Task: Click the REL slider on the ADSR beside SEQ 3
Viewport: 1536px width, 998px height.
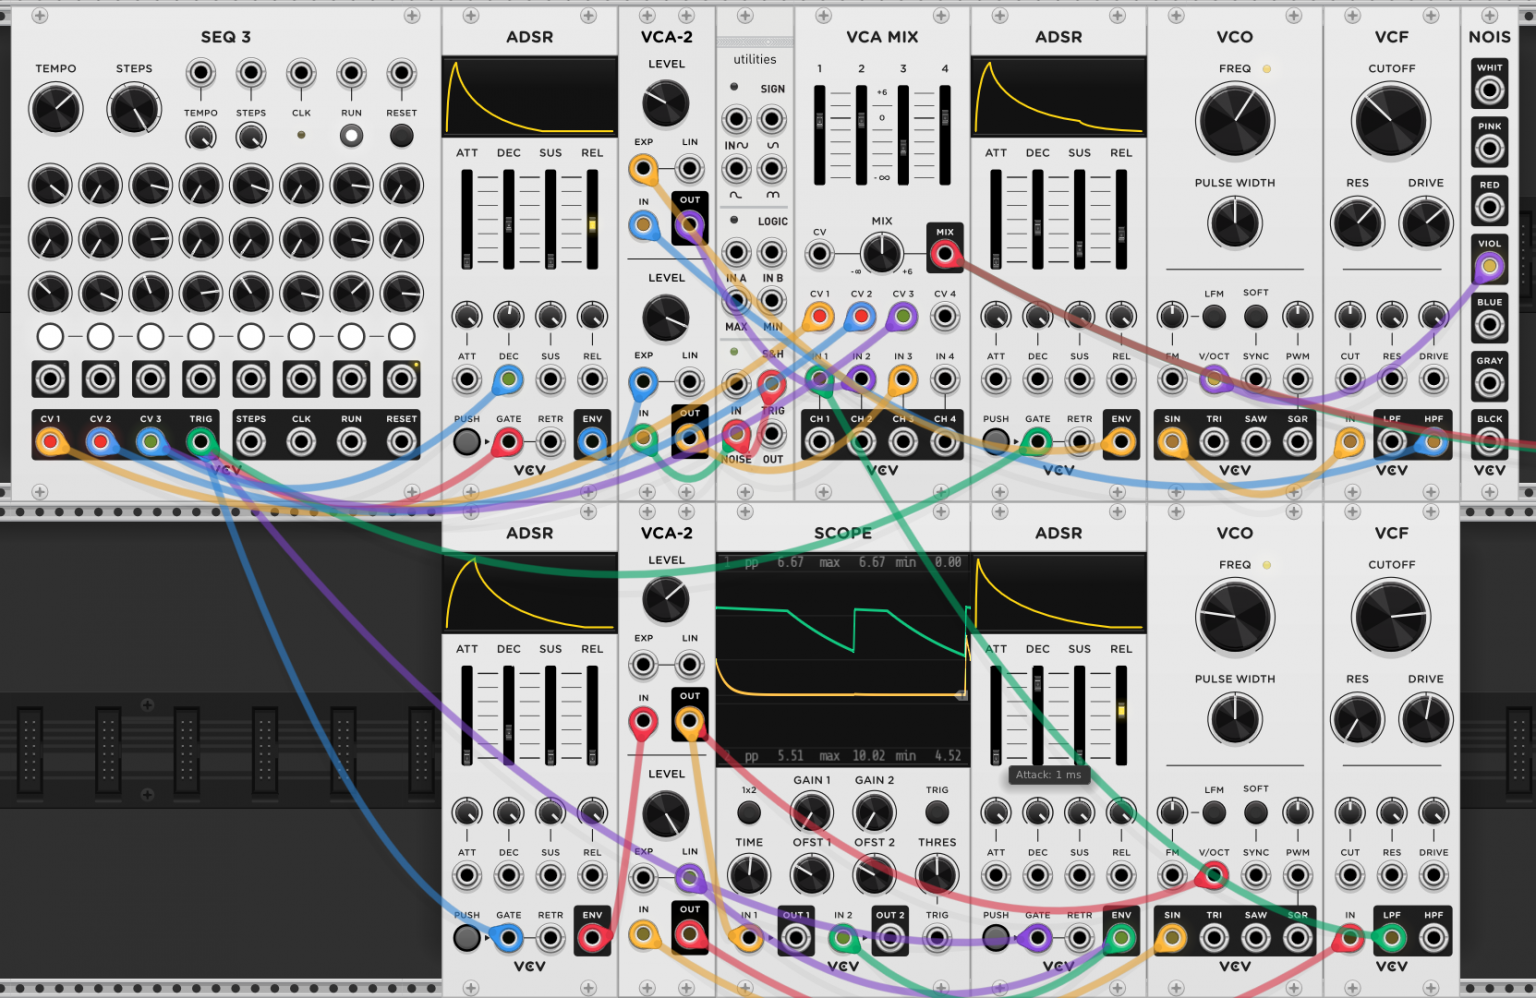Action: coord(592,219)
